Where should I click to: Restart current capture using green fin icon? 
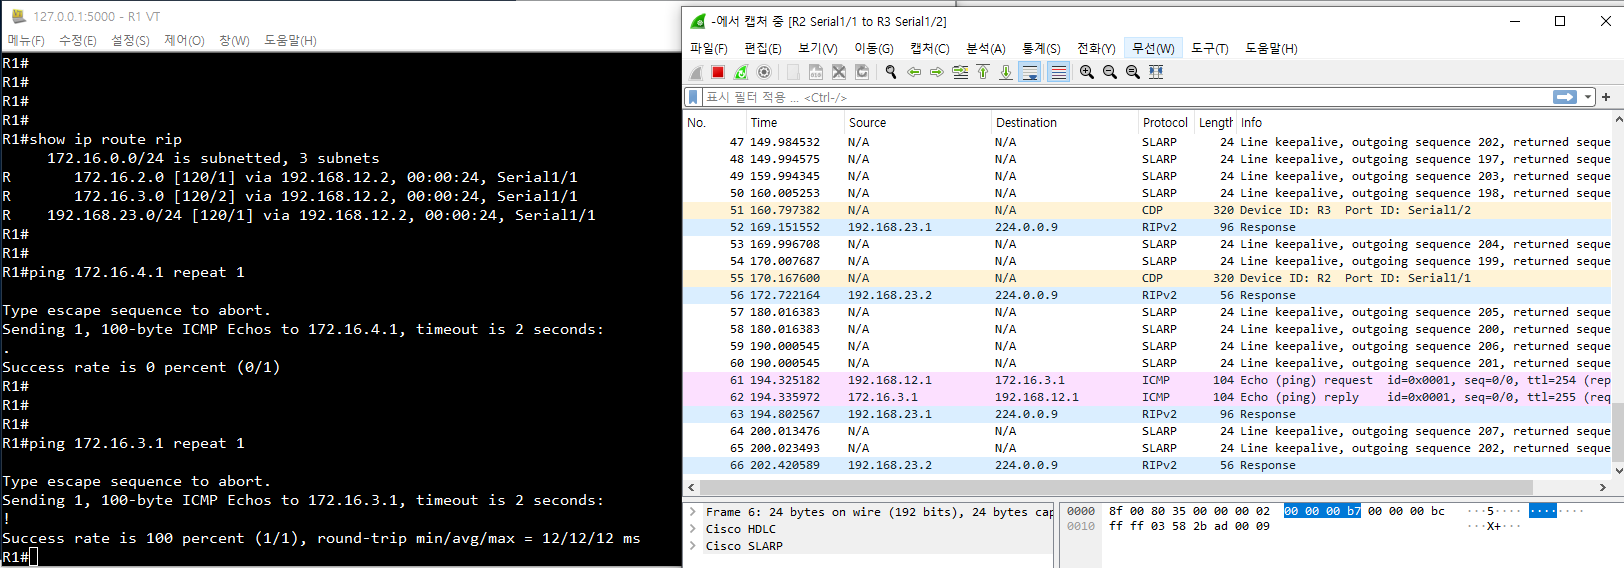(x=741, y=72)
